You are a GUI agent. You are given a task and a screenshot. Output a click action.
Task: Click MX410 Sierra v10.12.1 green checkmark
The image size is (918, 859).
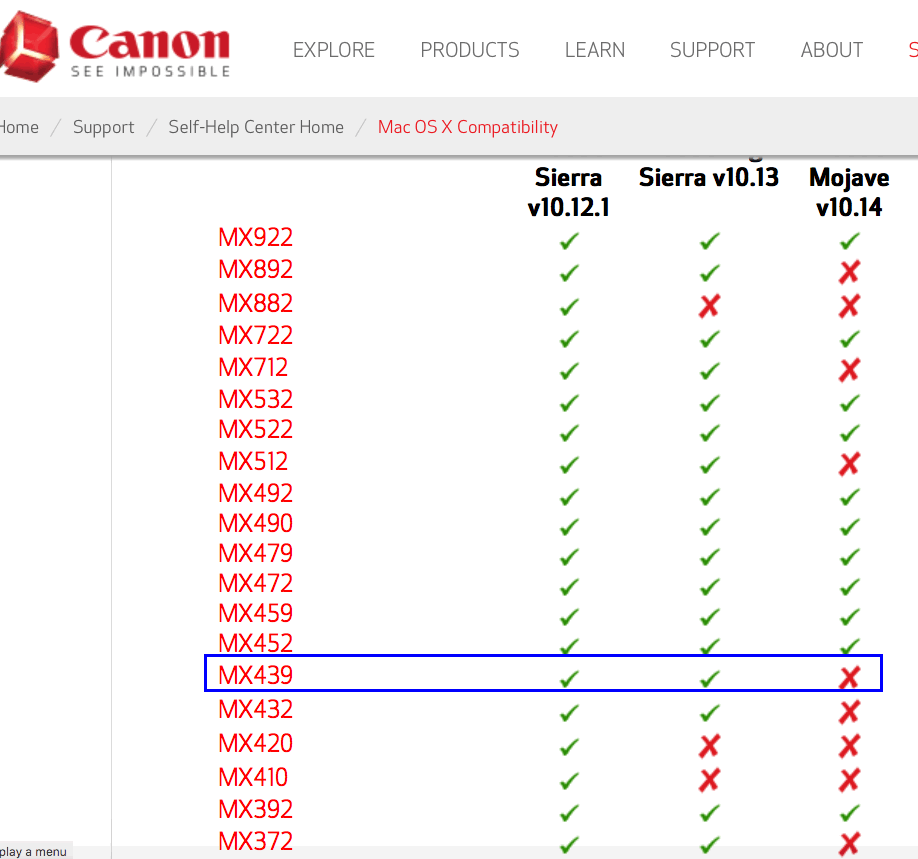[569, 781]
